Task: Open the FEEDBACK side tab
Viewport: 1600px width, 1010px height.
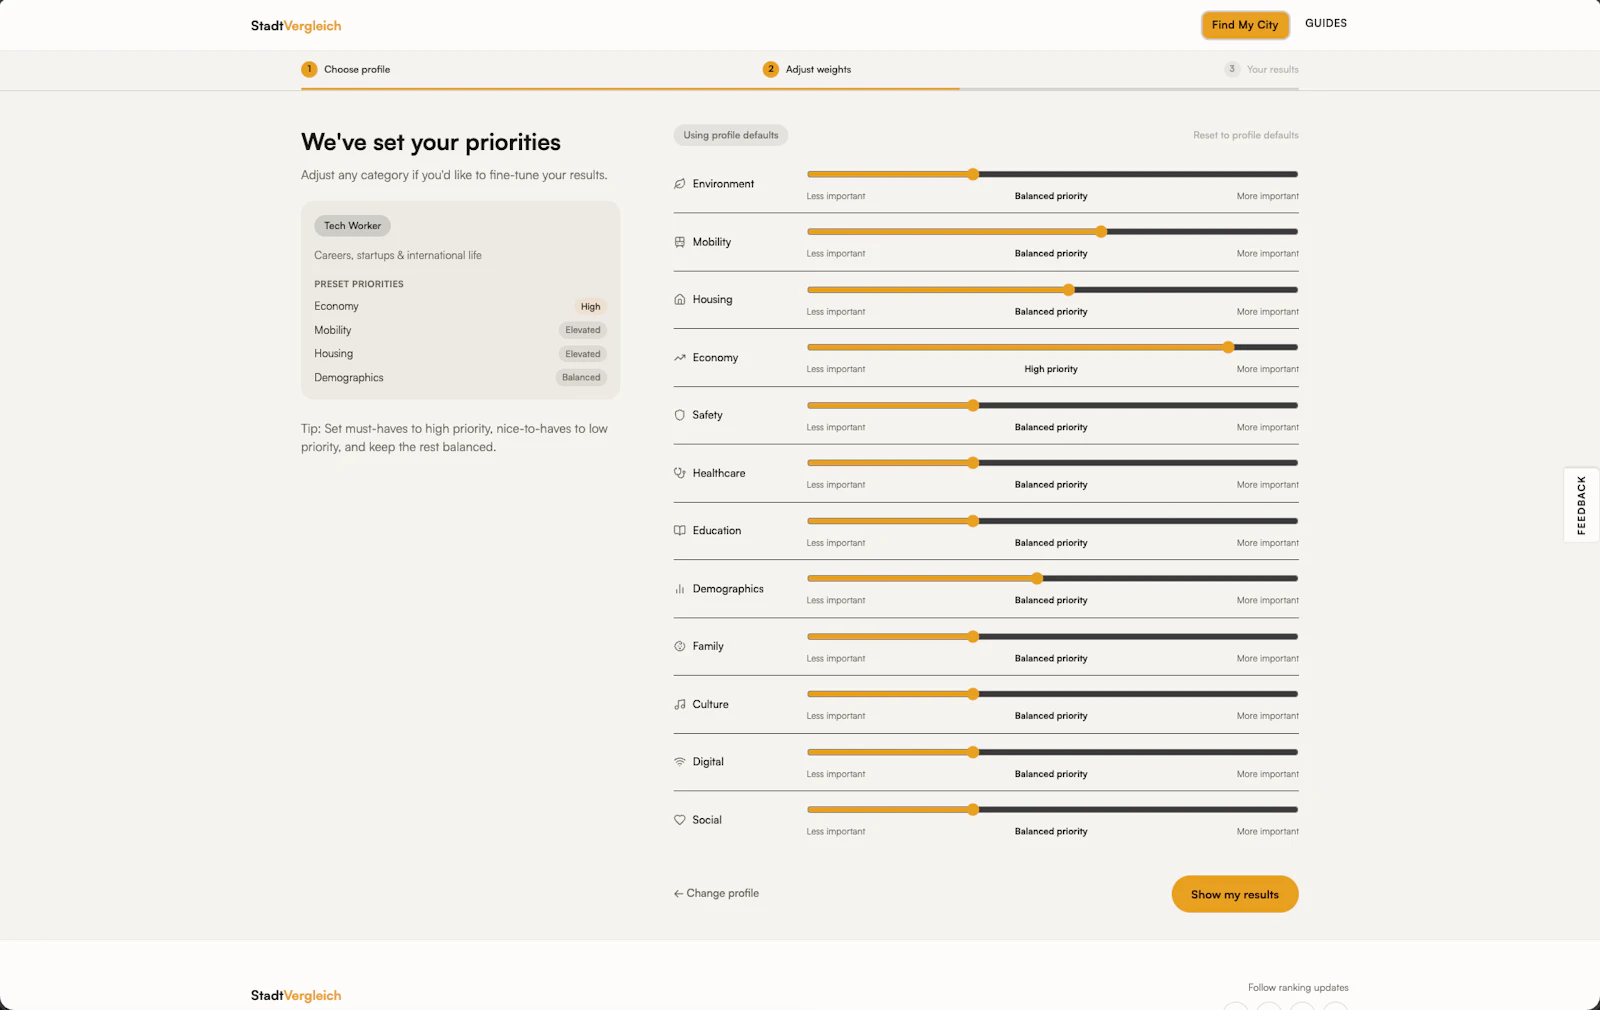Action: click(x=1581, y=505)
